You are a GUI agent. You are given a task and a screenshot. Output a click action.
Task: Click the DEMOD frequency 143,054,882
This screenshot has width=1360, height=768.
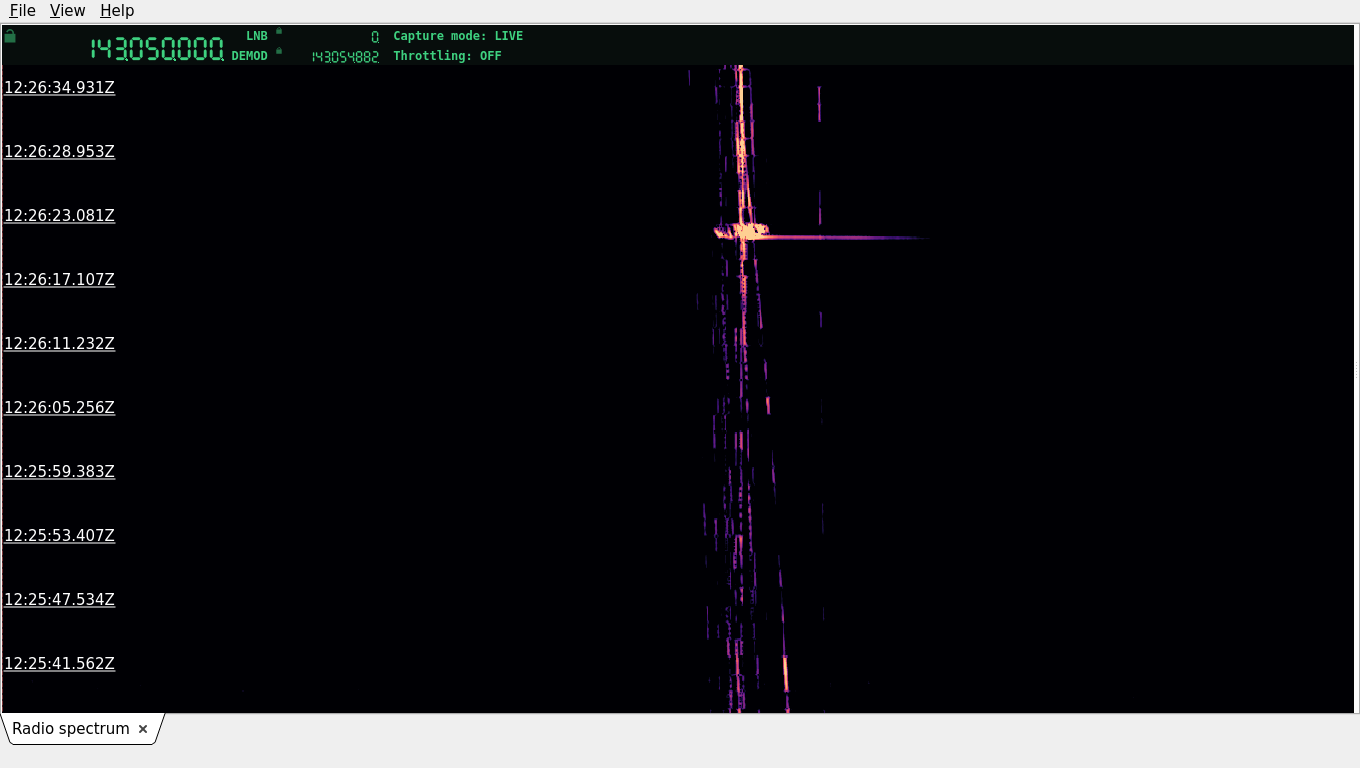coord(345,57)
